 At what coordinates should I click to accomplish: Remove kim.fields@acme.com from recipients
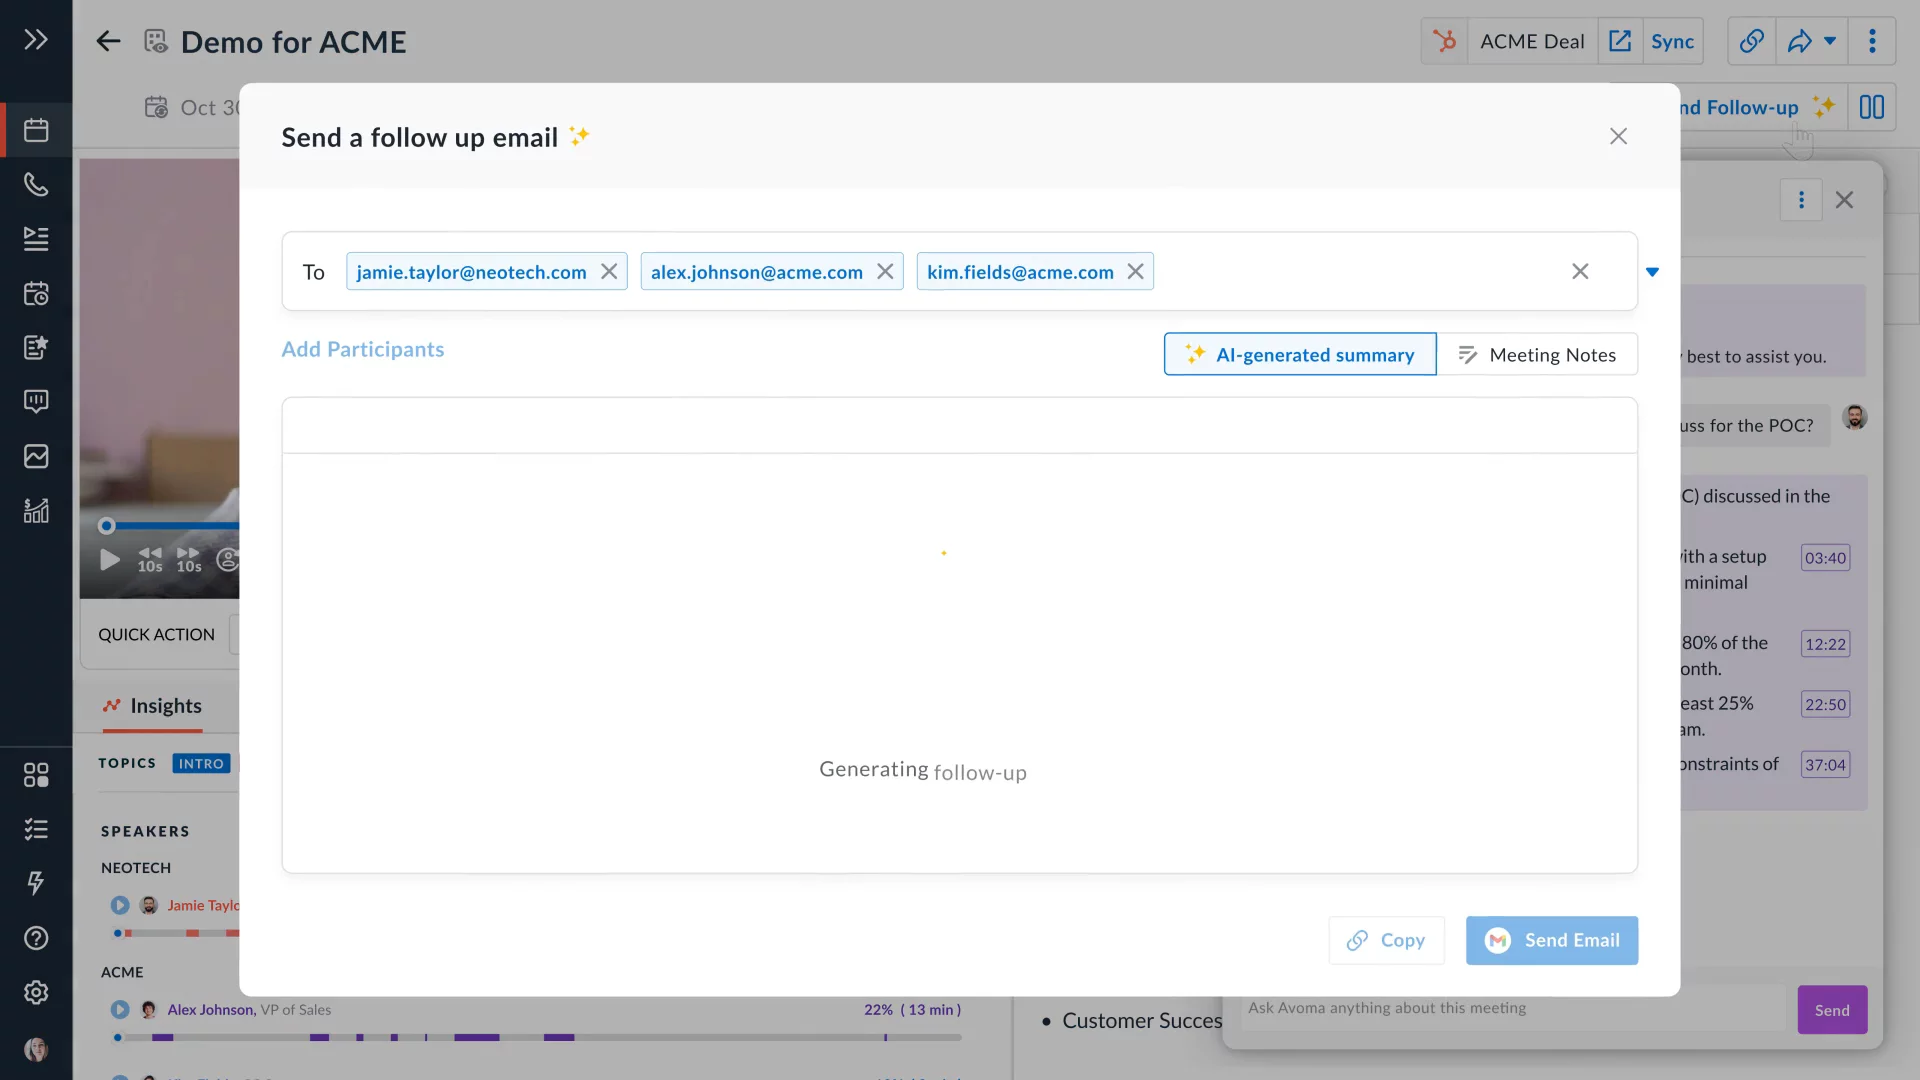click(1135, 272)
